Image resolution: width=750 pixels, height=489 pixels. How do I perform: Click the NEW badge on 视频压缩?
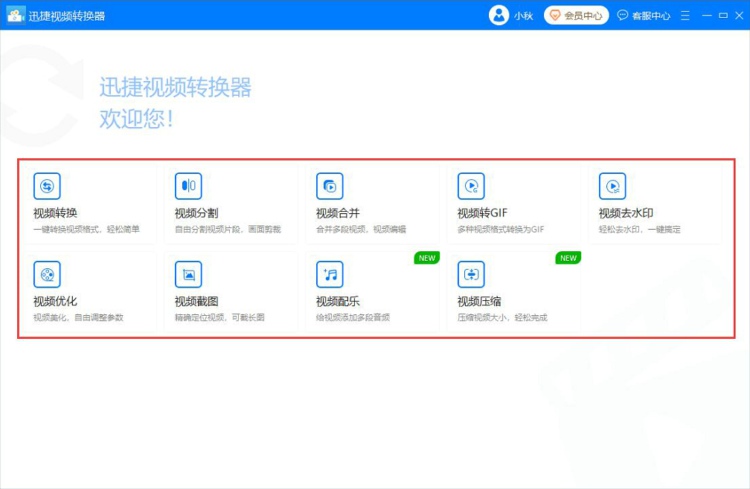(568, 258)
